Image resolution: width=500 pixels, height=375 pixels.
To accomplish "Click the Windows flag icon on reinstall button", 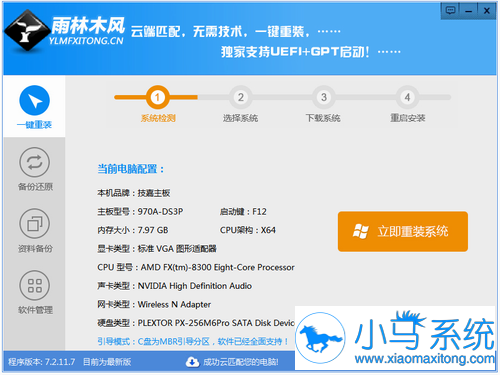I will (x=361, y=231).
